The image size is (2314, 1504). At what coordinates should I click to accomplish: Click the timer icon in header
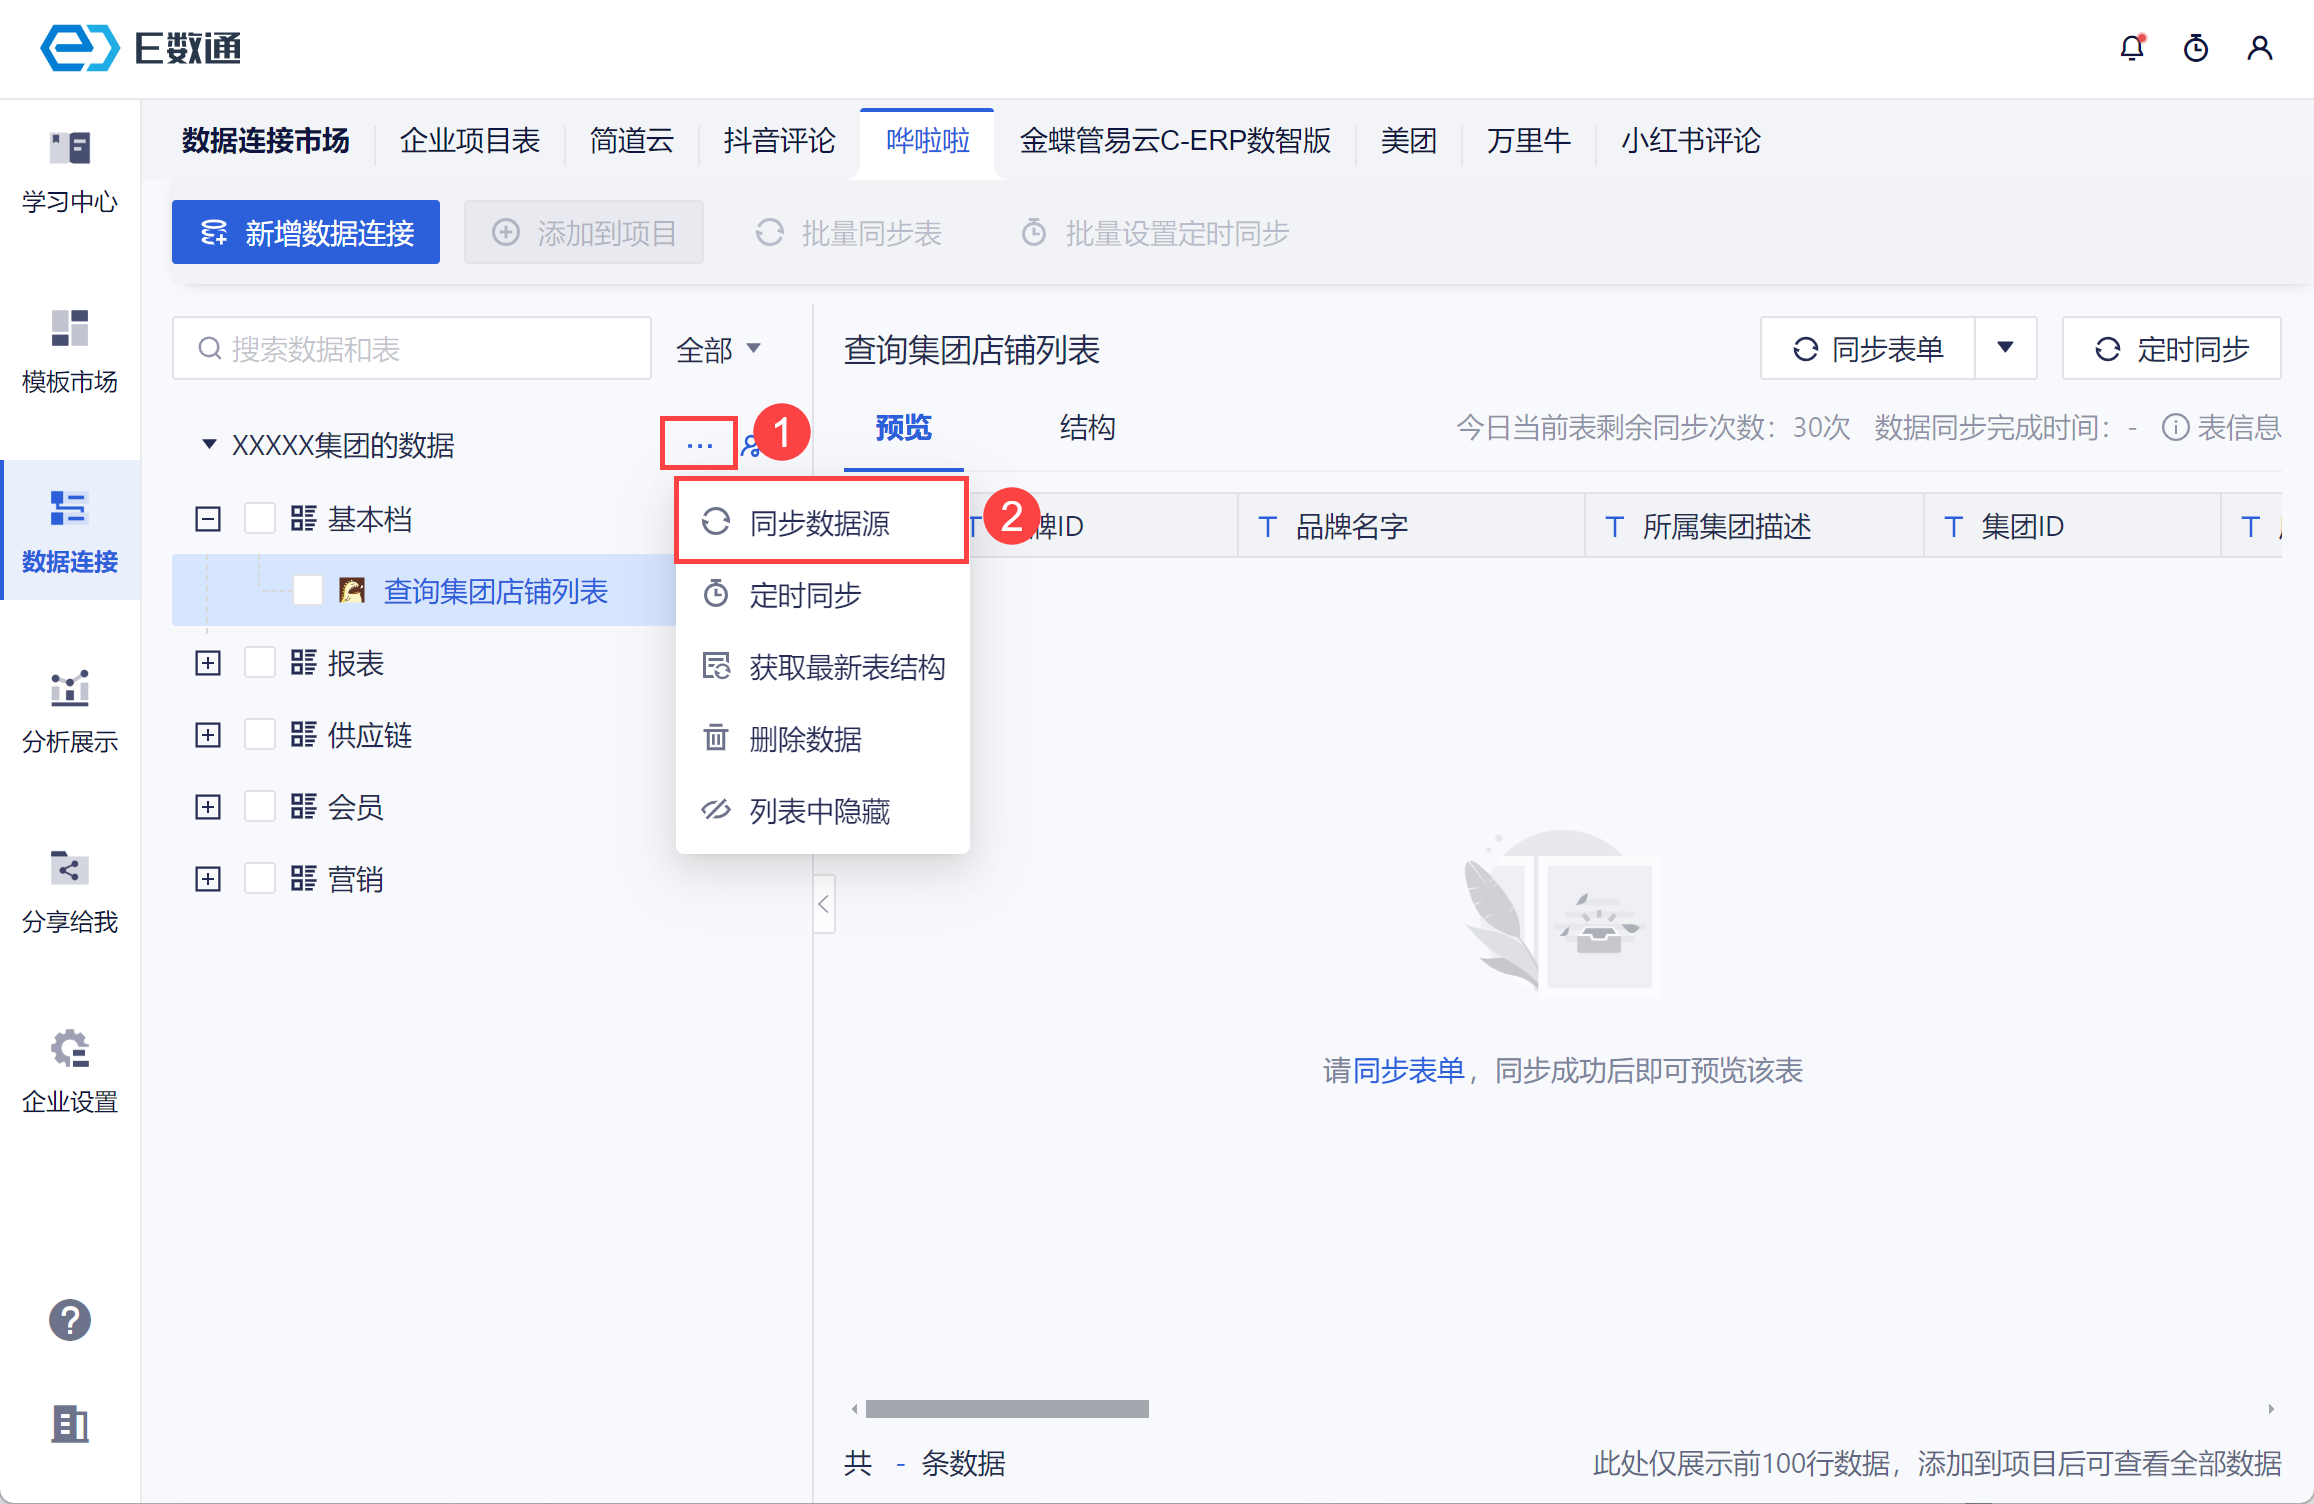click(x=2195, y=48)
